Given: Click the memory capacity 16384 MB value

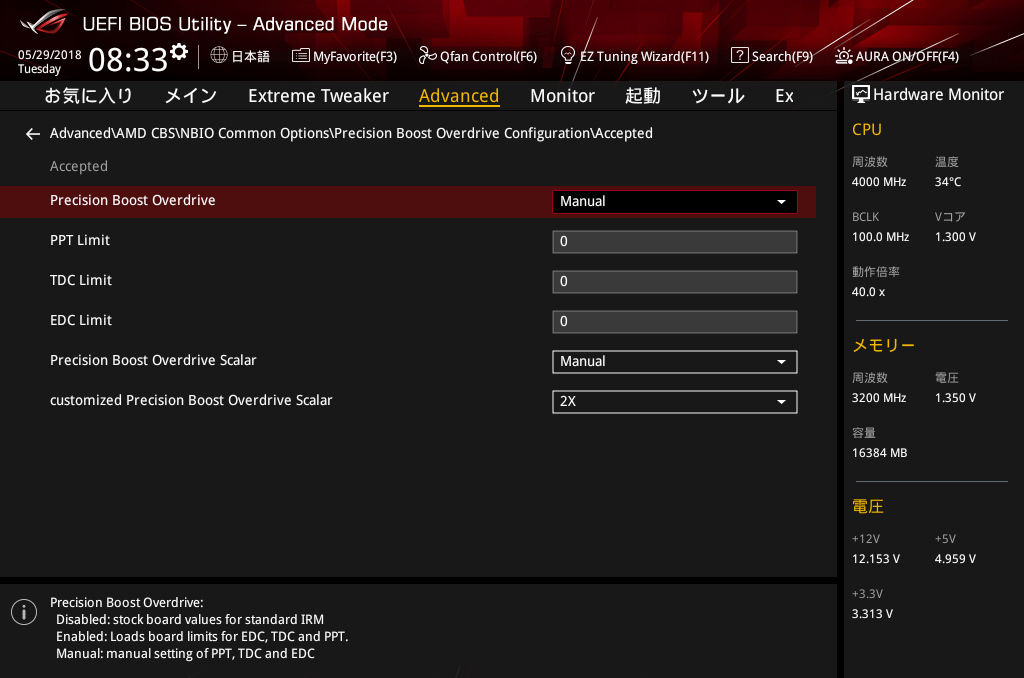Looking at the screenshot, I should [880, 453].
